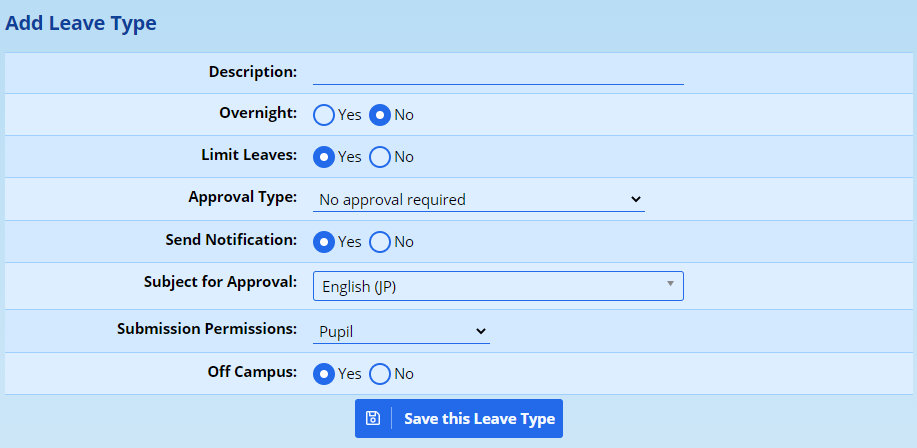Open the Approval Type dropdown
Viewport: 917px width, 448px height.
click(478, 200)
